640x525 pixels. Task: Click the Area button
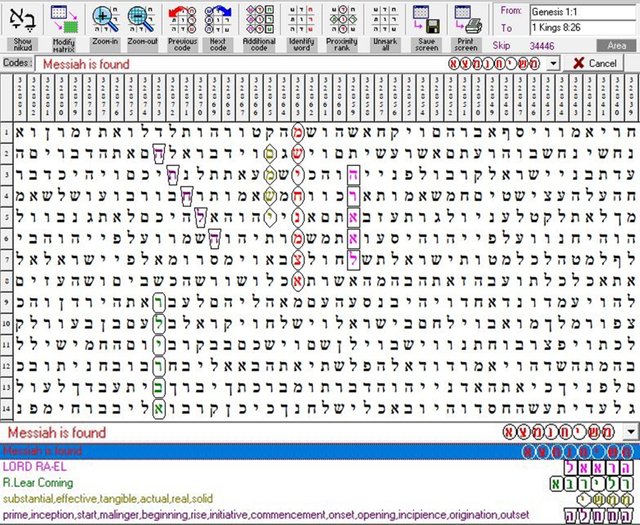(617, 46)
